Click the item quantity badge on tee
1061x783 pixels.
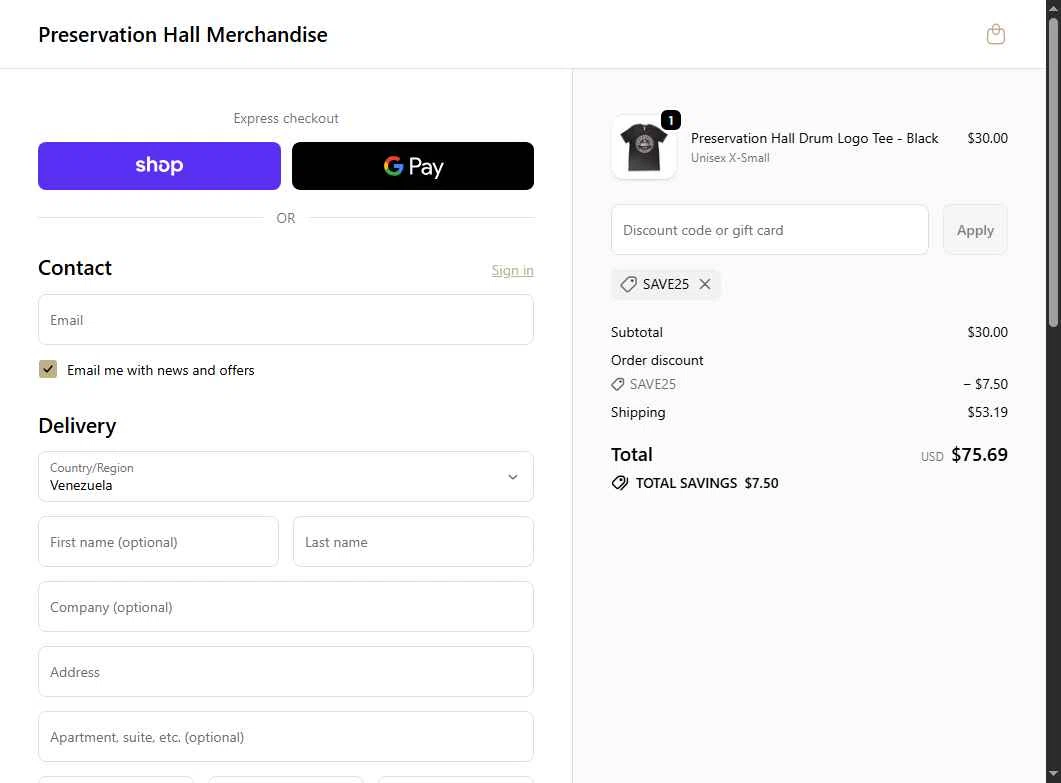(671, 120)
